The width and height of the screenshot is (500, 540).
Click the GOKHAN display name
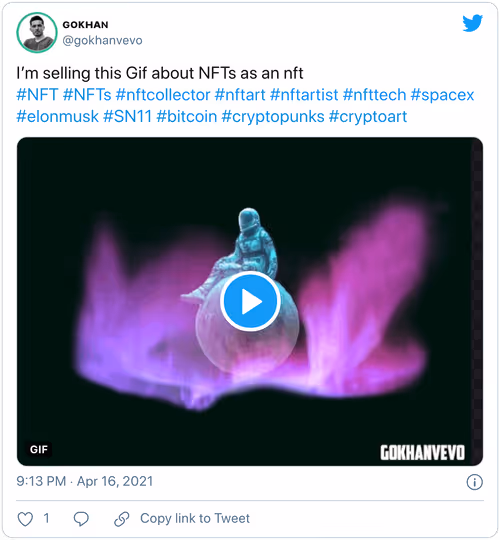[85, 25]
